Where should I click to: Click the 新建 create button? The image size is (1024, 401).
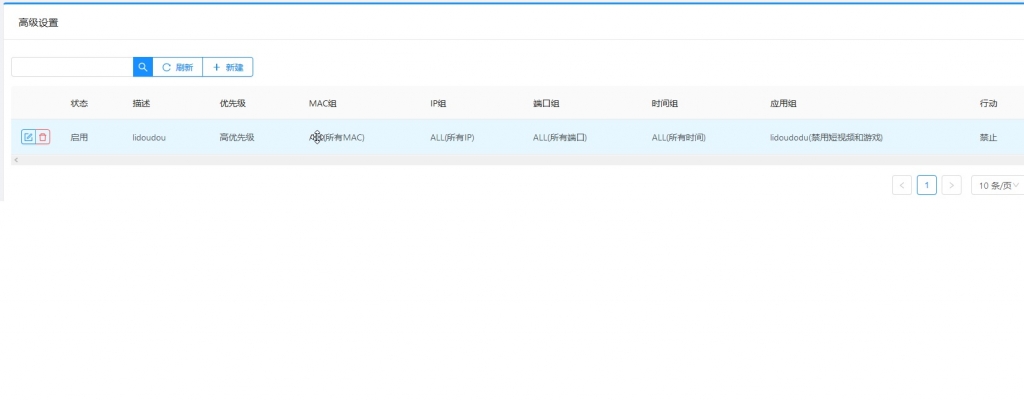click(x=228, y=67)
